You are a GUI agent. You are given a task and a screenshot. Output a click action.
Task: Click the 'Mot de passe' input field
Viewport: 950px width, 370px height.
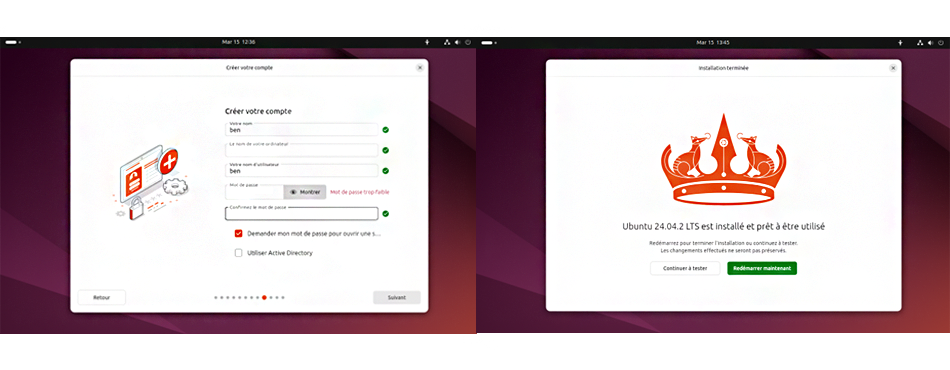click(254, 192)
